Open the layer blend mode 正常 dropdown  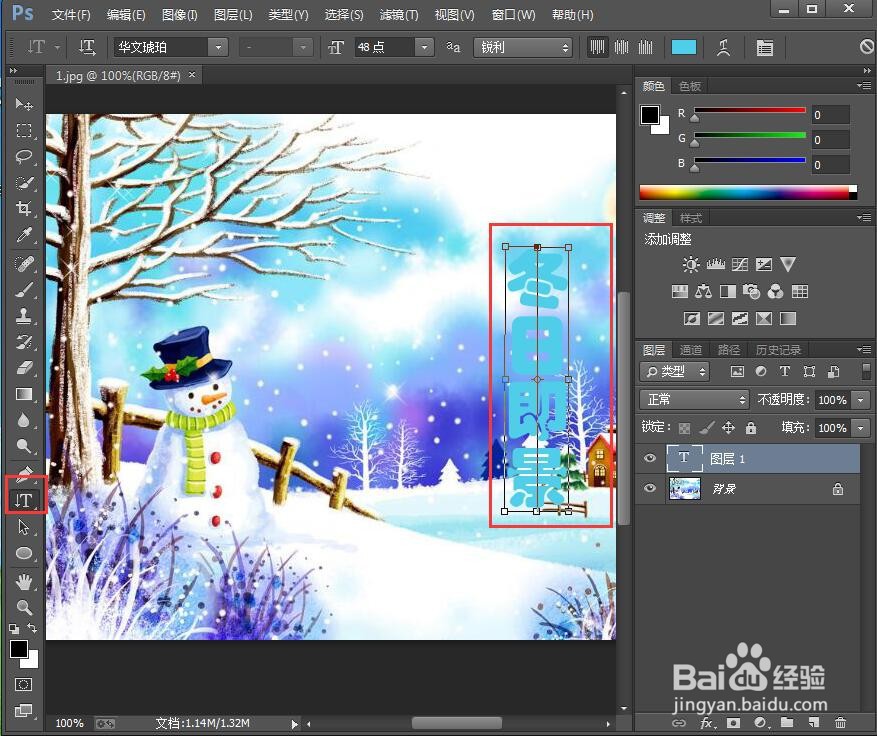pyautogui.click(x=694, y=399)
